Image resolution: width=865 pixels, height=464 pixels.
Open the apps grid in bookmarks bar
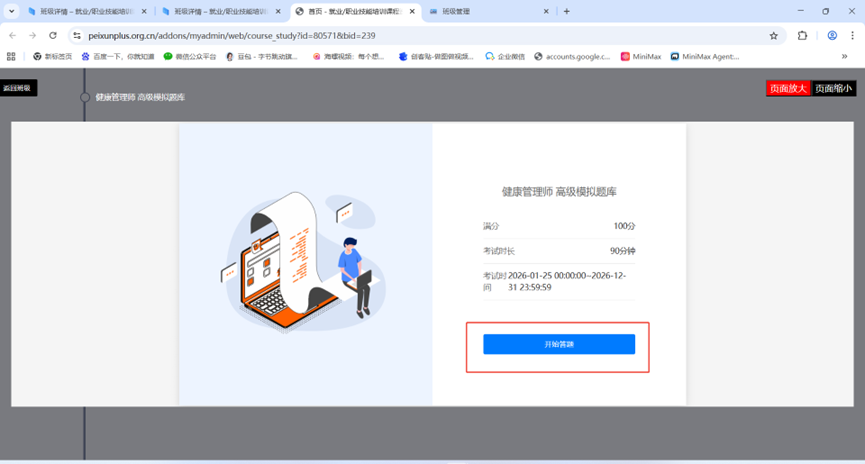12,57
